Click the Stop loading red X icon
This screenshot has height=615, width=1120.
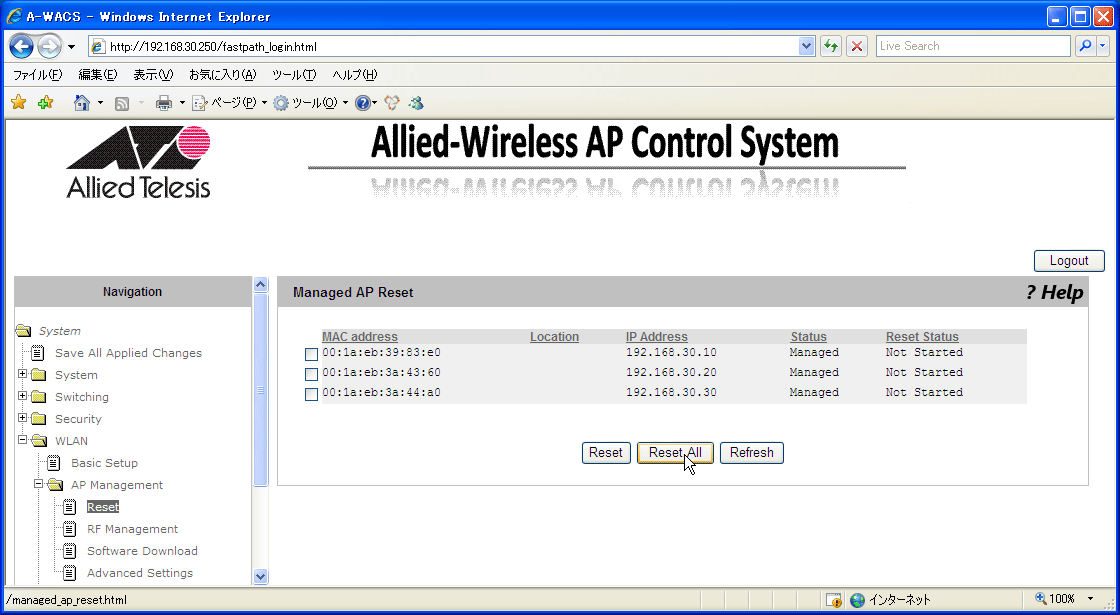pyautogui.click(x=856, y=46)
